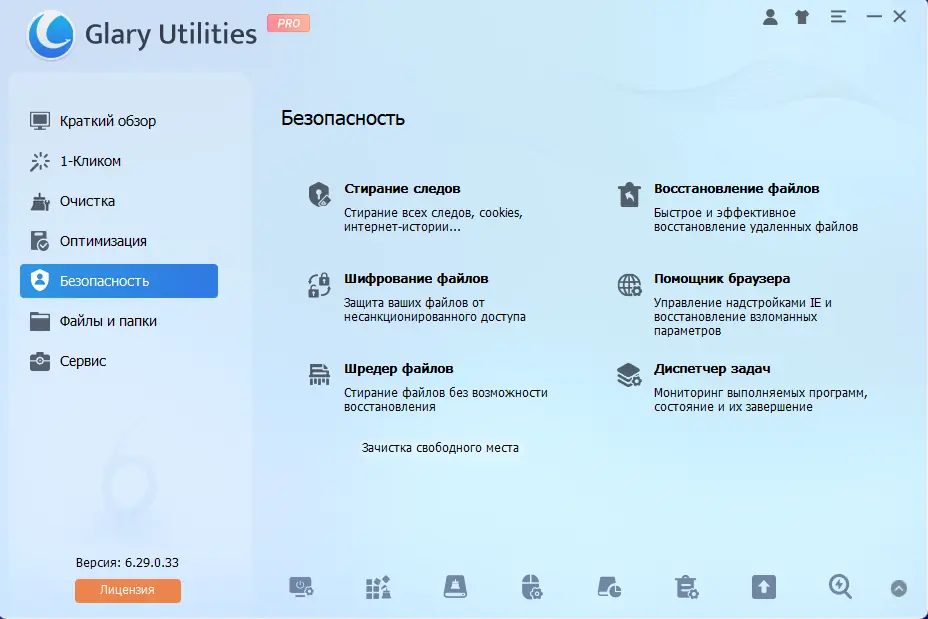Open the hamburger main menu
The width and height of the screenshot is (928, 619).
click(x=838, y=17)
